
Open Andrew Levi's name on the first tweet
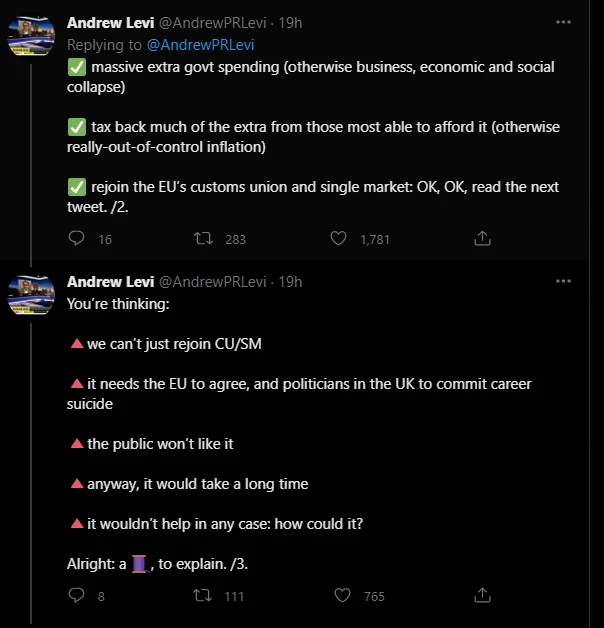(111, 23)
